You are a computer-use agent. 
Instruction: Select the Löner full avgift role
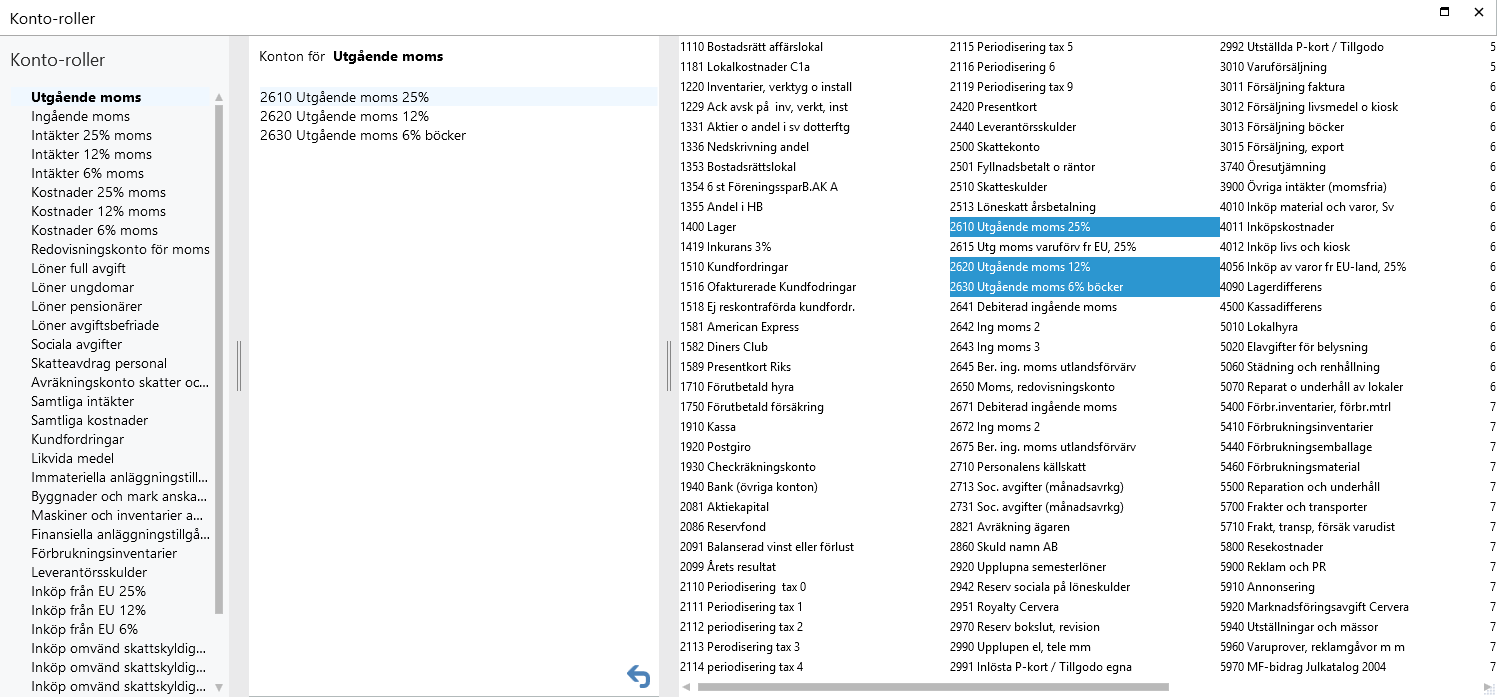coord(78,268)
